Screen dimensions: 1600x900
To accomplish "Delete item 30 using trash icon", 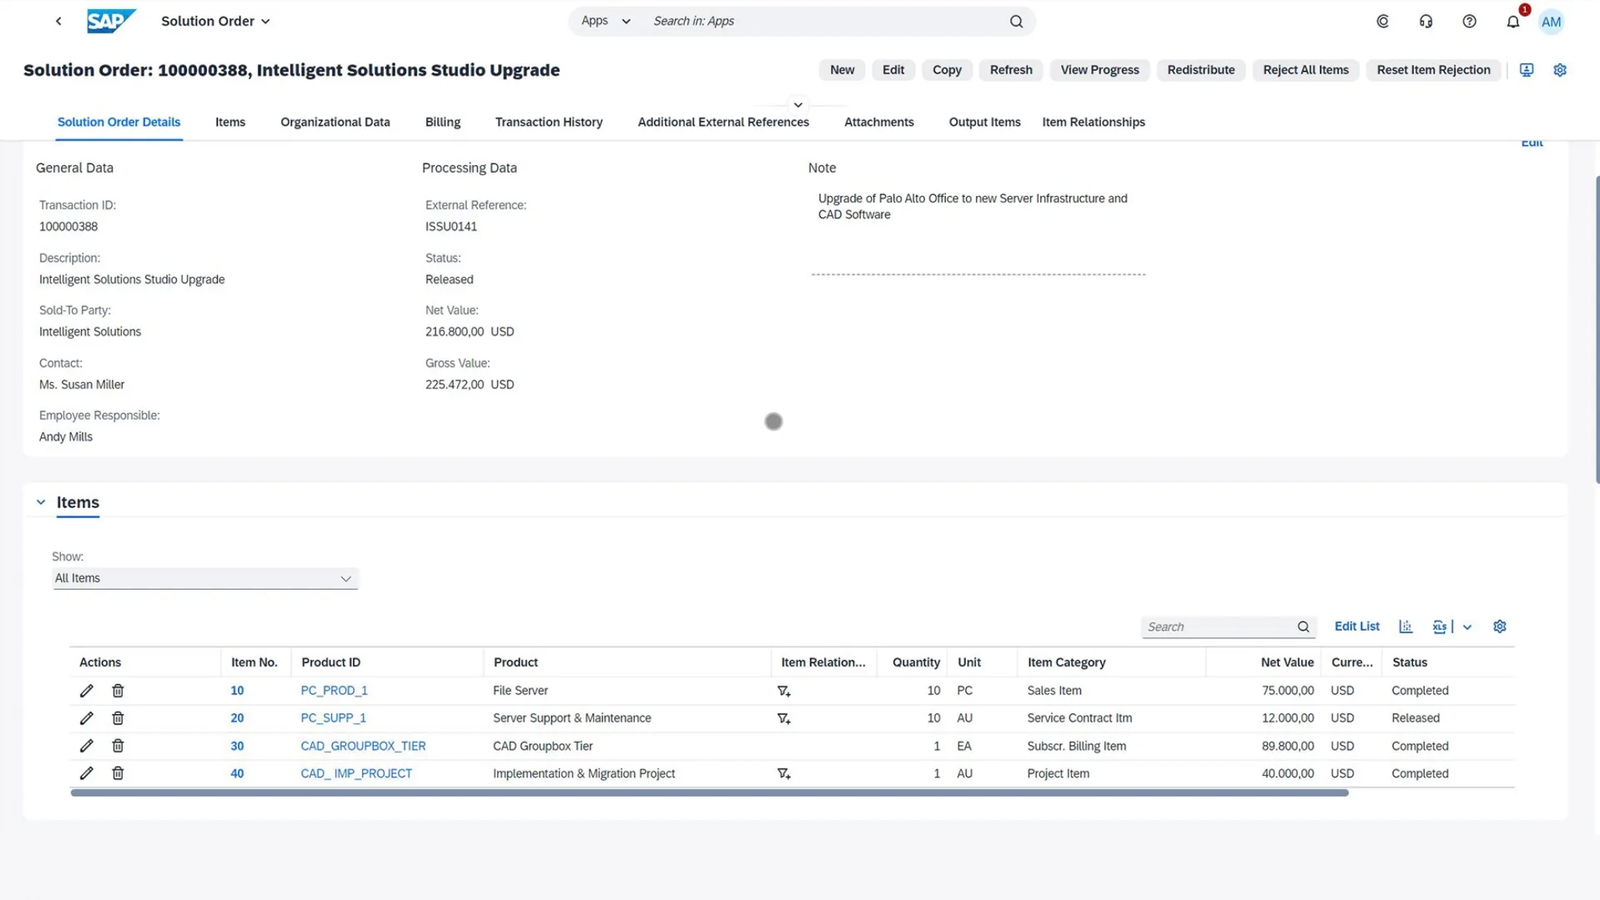I will click(x=118, y=746).
